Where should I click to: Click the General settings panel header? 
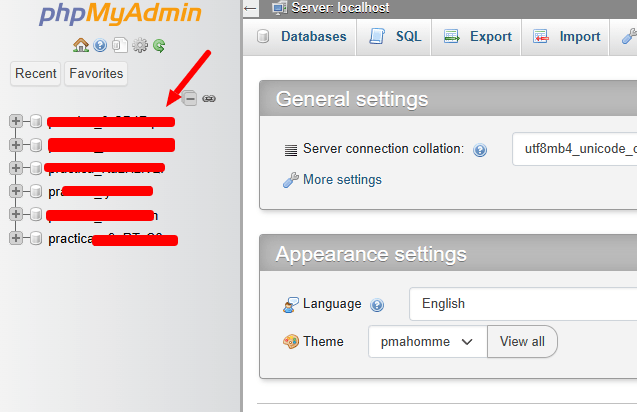click(x=448, y=99)
